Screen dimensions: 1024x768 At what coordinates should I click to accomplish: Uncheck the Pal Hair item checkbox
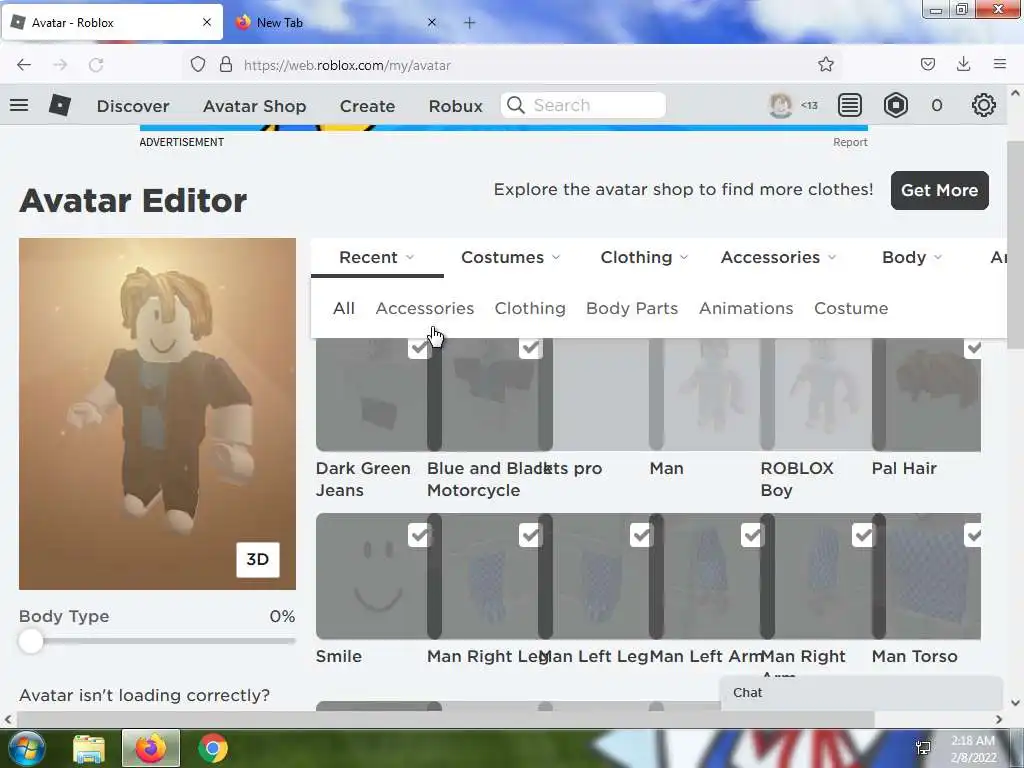pyautogui.click(x=972, y=347)
